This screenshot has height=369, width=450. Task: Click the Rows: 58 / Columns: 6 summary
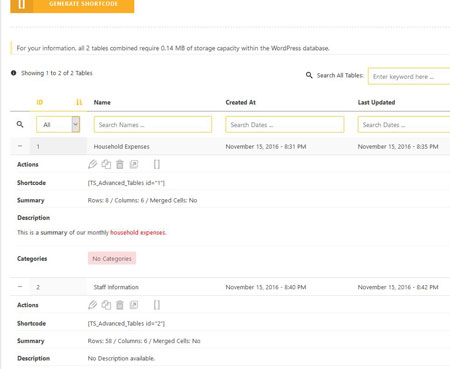[x=144, y=341]
